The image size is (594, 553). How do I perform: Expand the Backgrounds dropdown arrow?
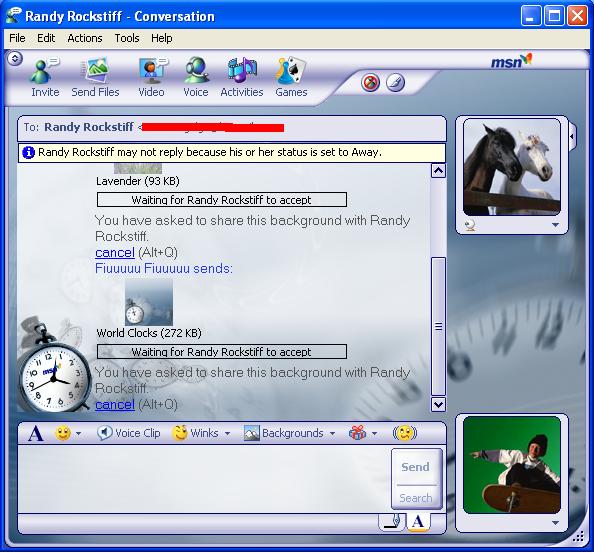click(x=332, y=433)
